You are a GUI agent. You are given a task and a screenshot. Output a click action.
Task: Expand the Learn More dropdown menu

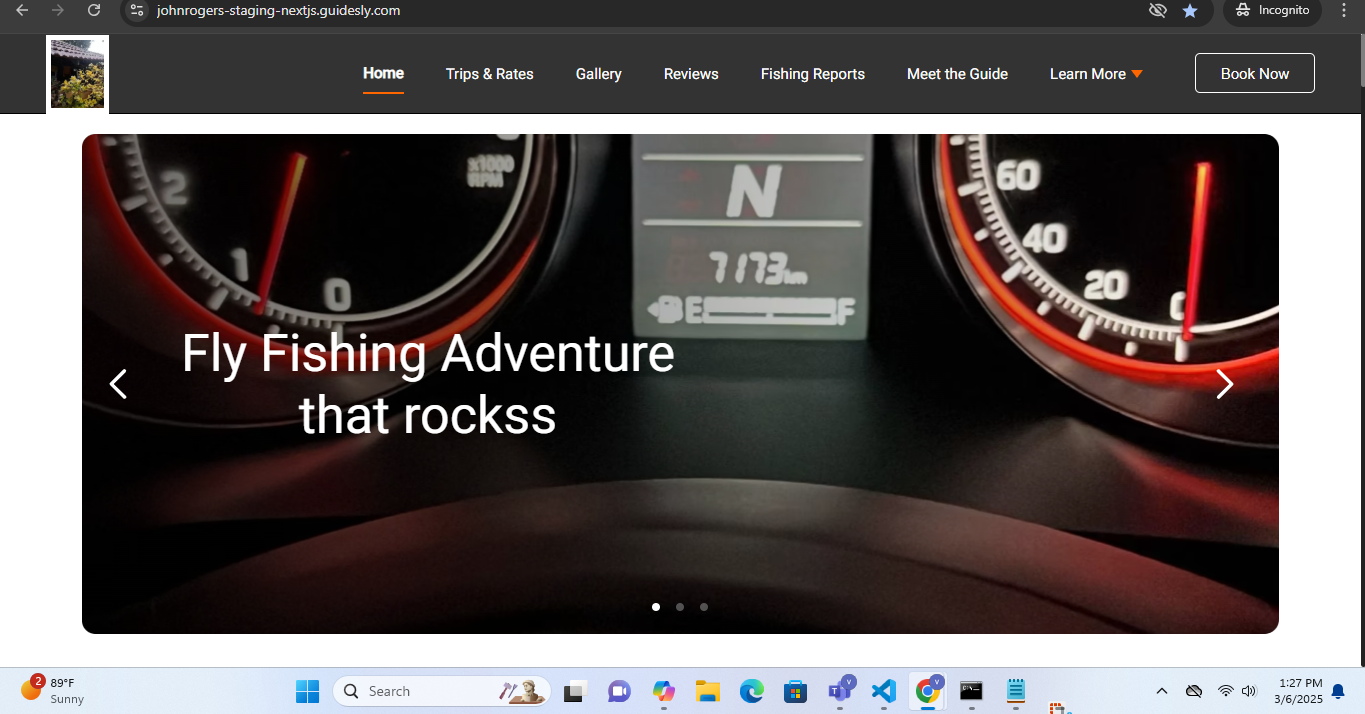coord(1095,74)
